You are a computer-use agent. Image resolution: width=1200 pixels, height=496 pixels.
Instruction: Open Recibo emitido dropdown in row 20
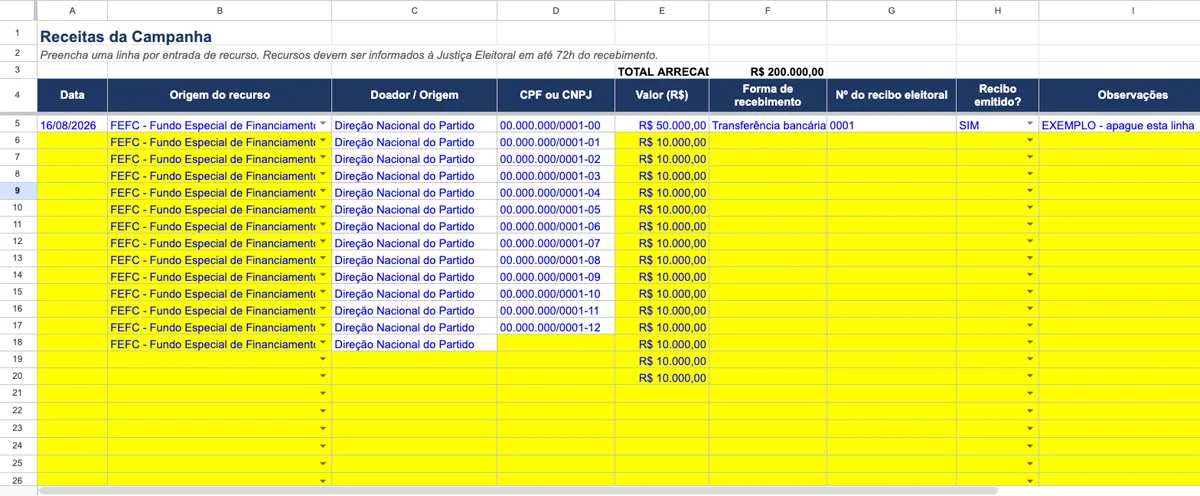(x=1030, y=377)
